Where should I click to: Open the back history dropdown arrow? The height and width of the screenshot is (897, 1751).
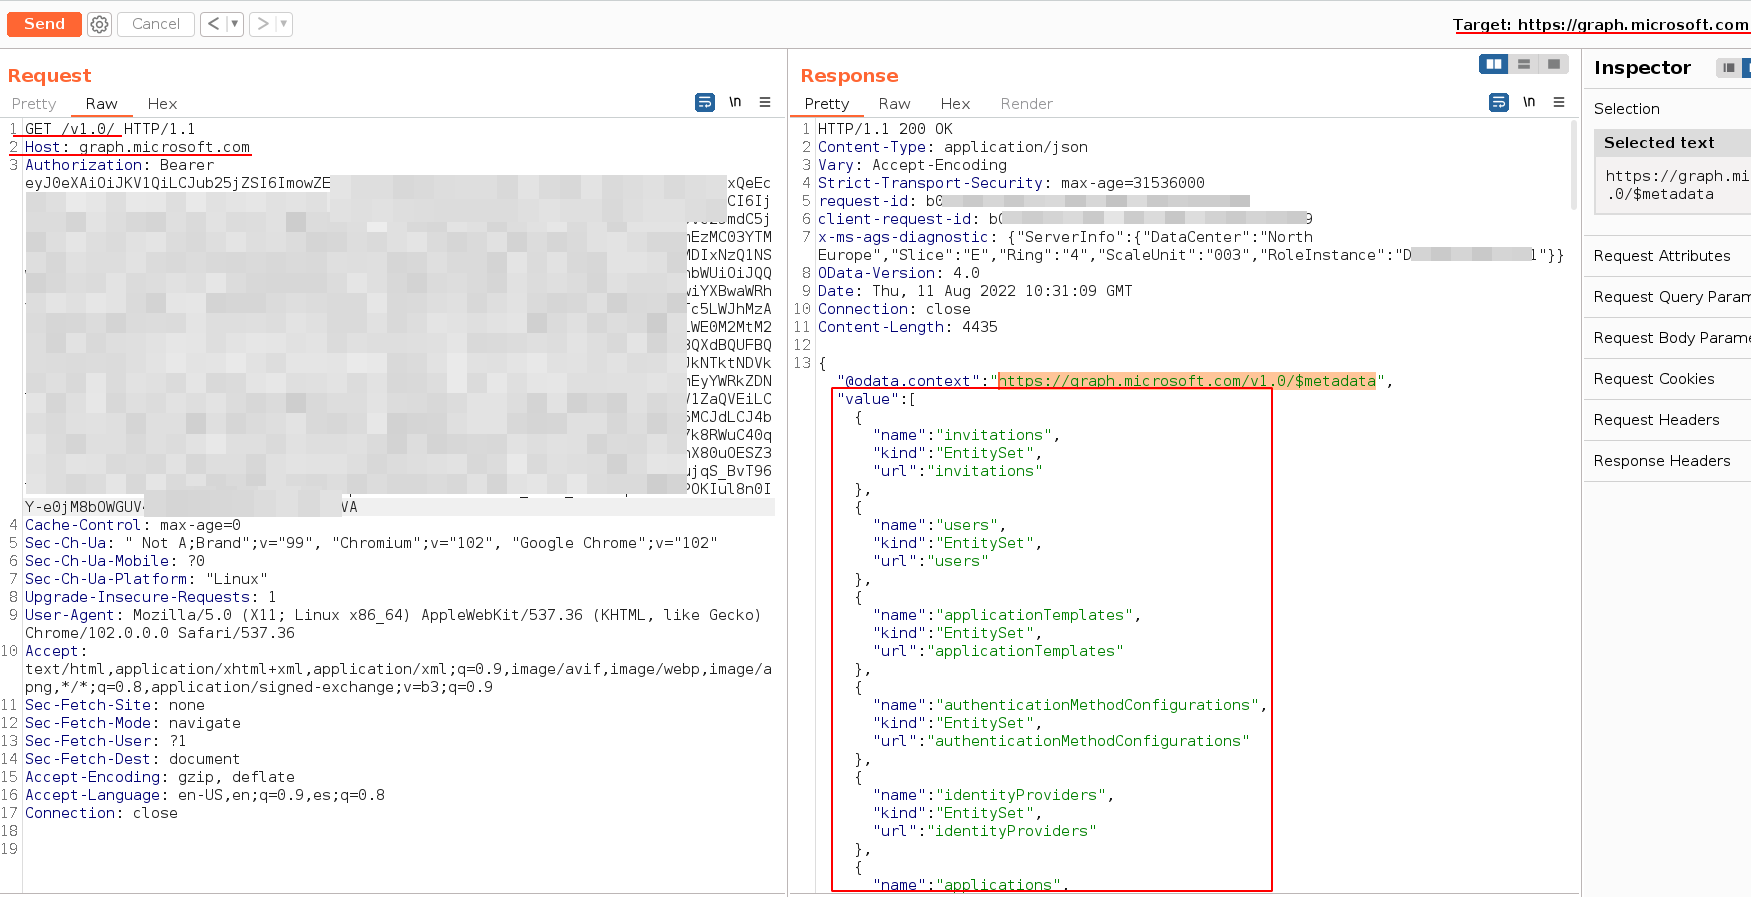234,24
